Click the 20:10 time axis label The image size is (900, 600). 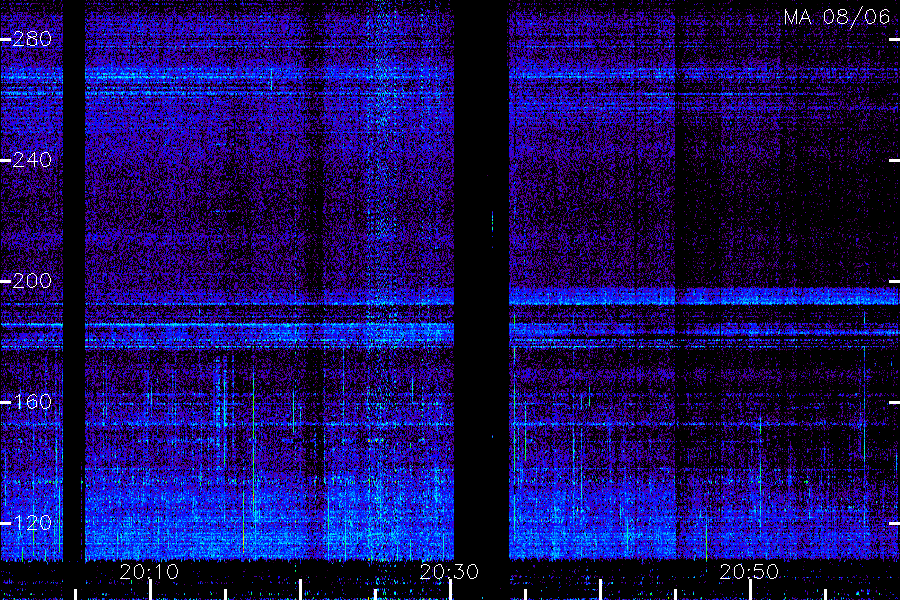coord(149,572)
